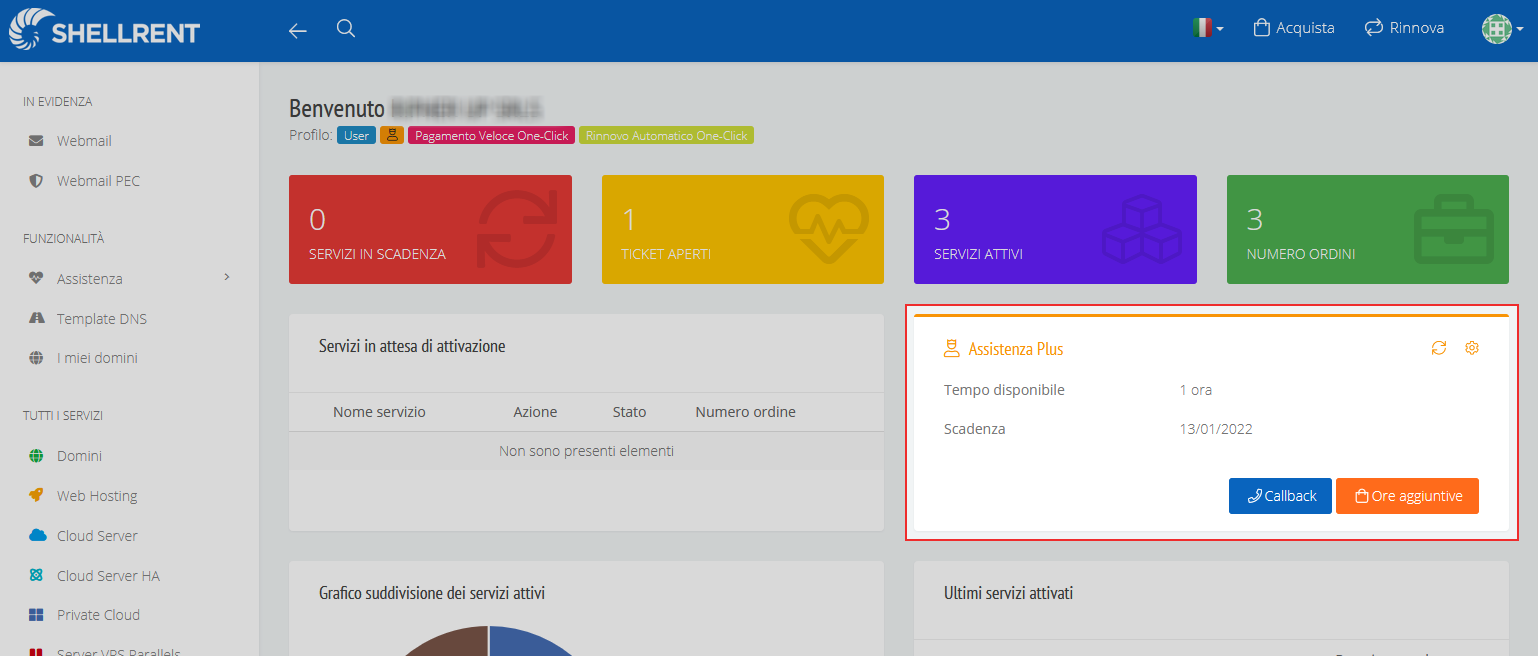Open I miei domini in sidebar
This screenshot has width=1538, height=656.
coord(97,358)
